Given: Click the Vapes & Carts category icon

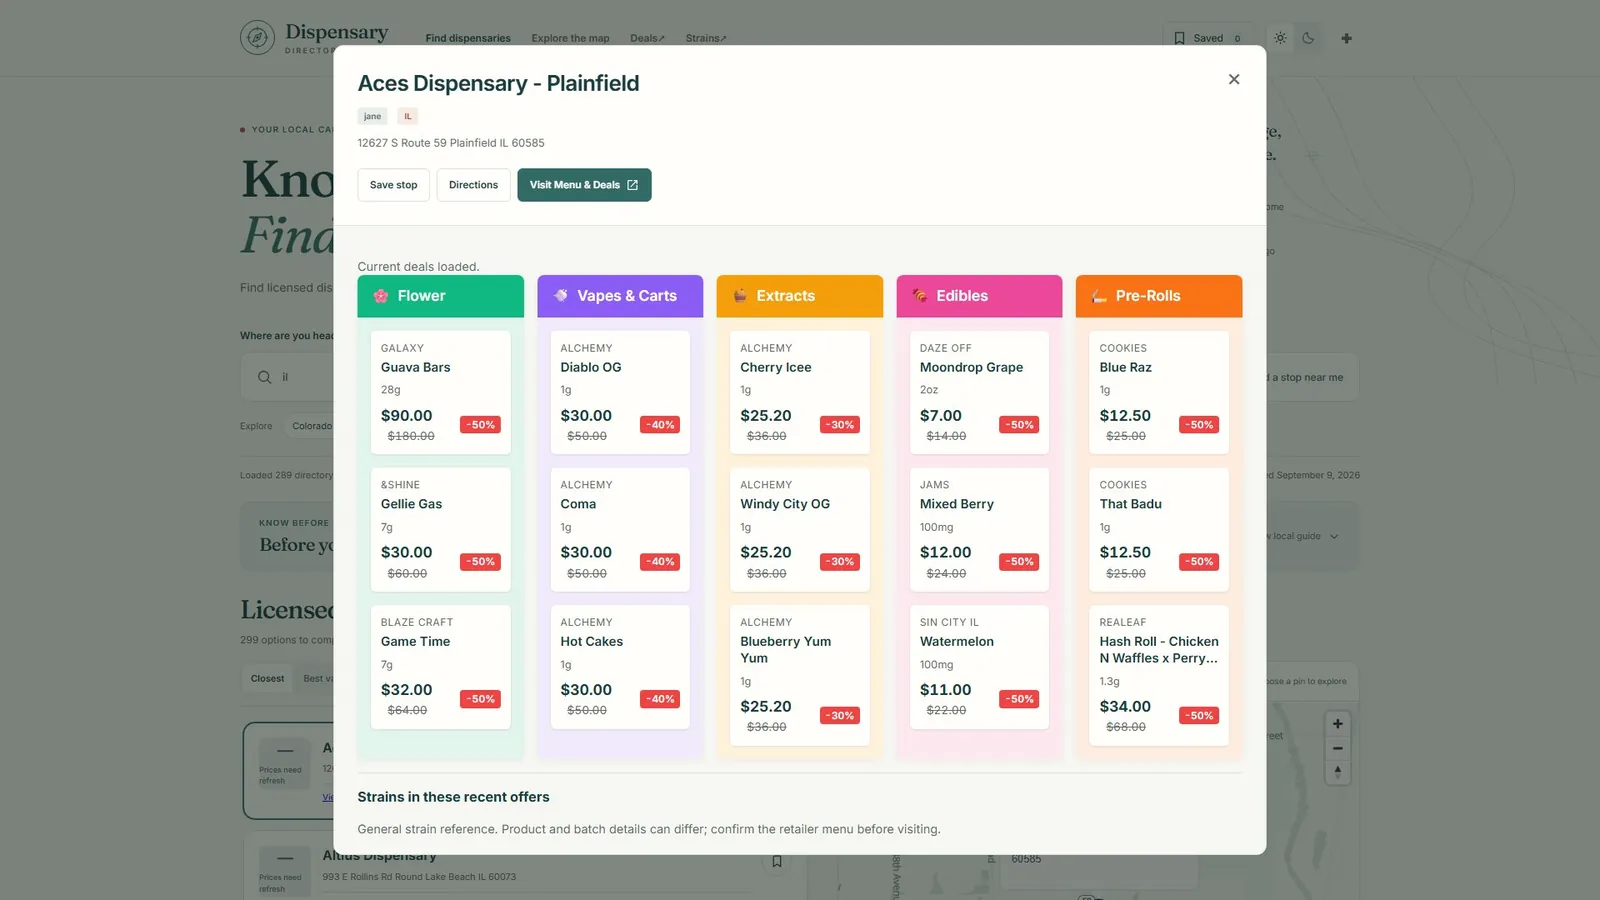Looking at the screenshot, I should pyautogui.click(x=561, y=296).
